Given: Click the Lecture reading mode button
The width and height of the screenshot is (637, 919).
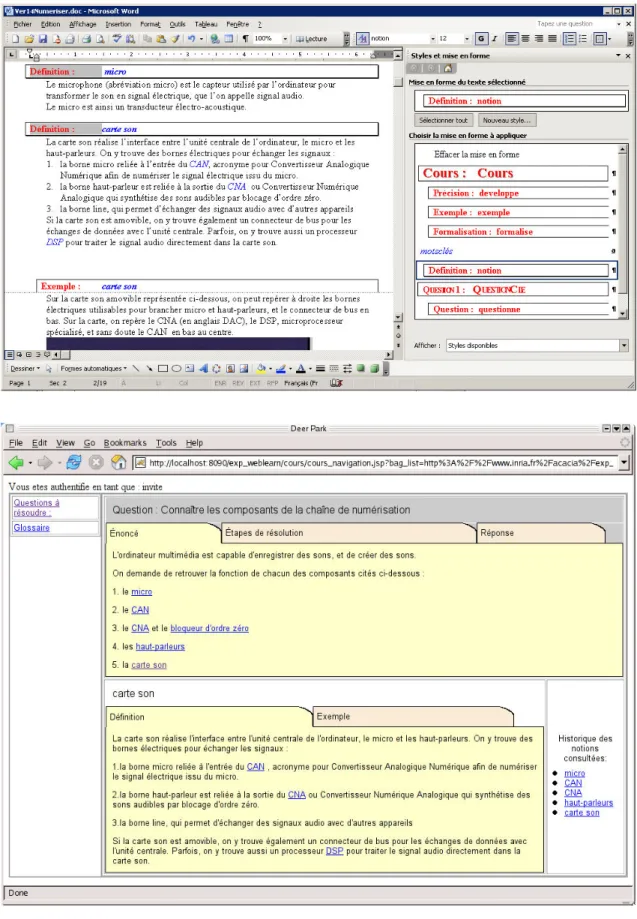Looking at the screenshot, I should coord(312,39).
